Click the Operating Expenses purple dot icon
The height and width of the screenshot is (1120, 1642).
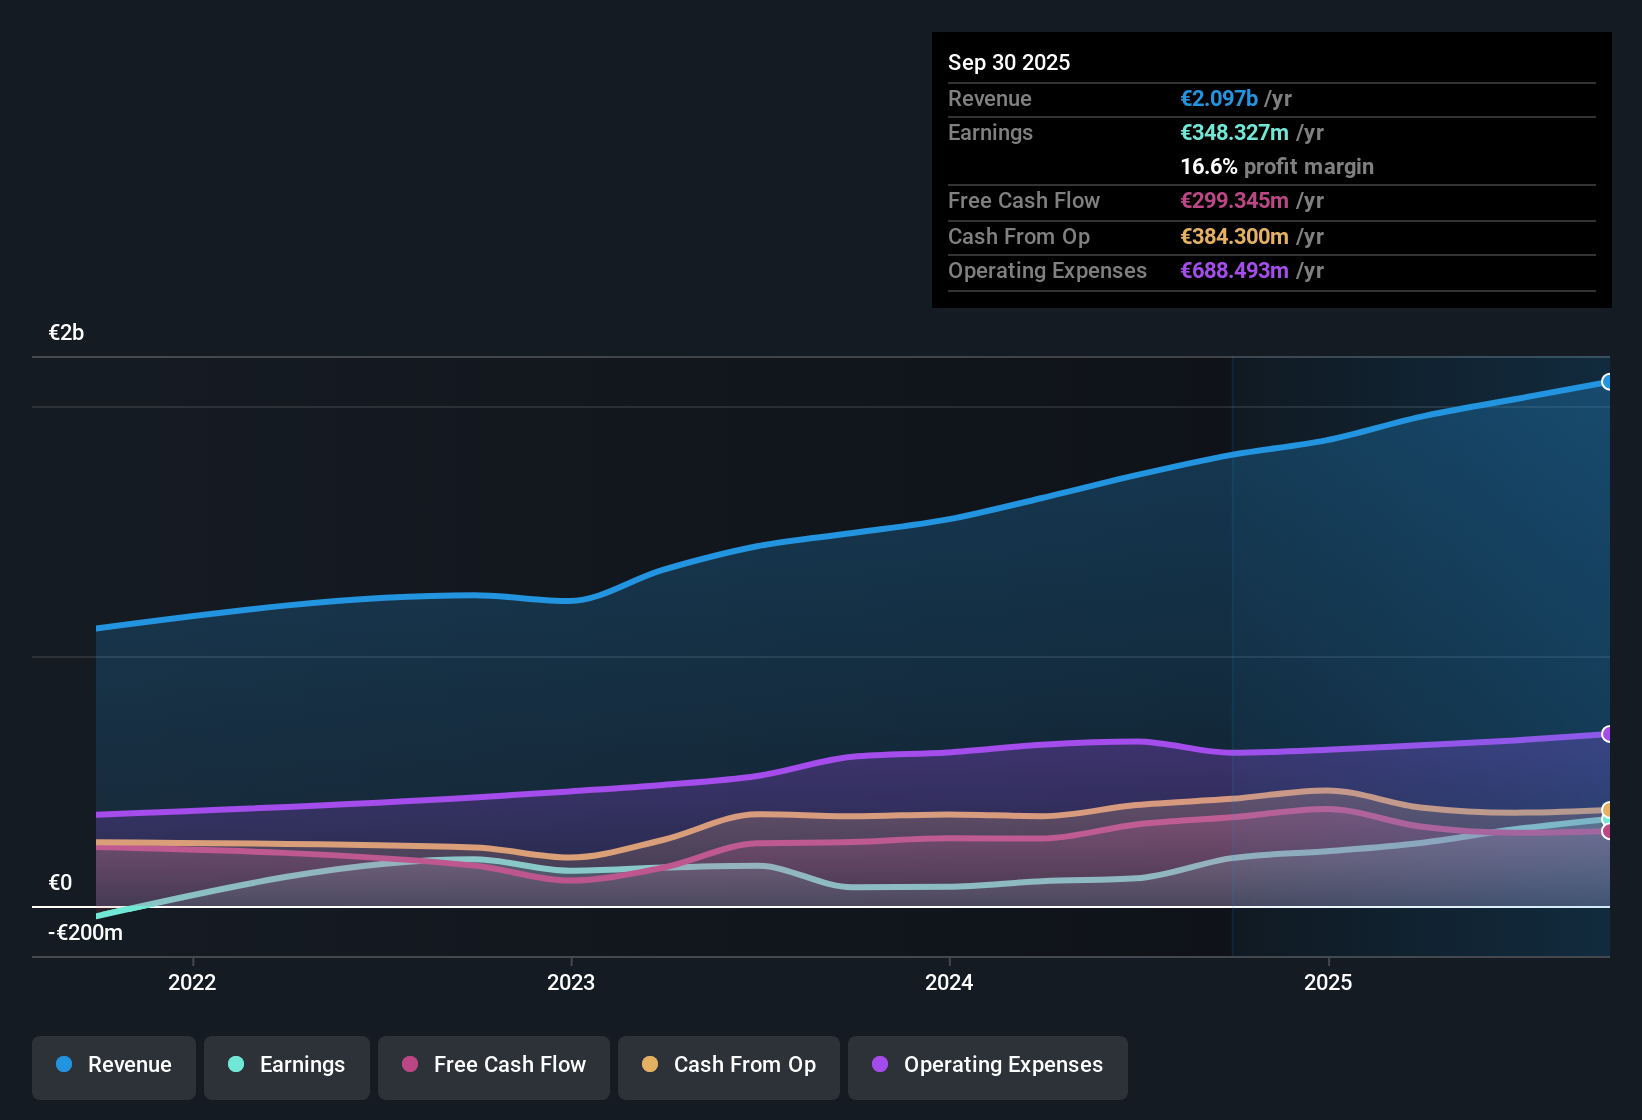tap(878, 1065)
